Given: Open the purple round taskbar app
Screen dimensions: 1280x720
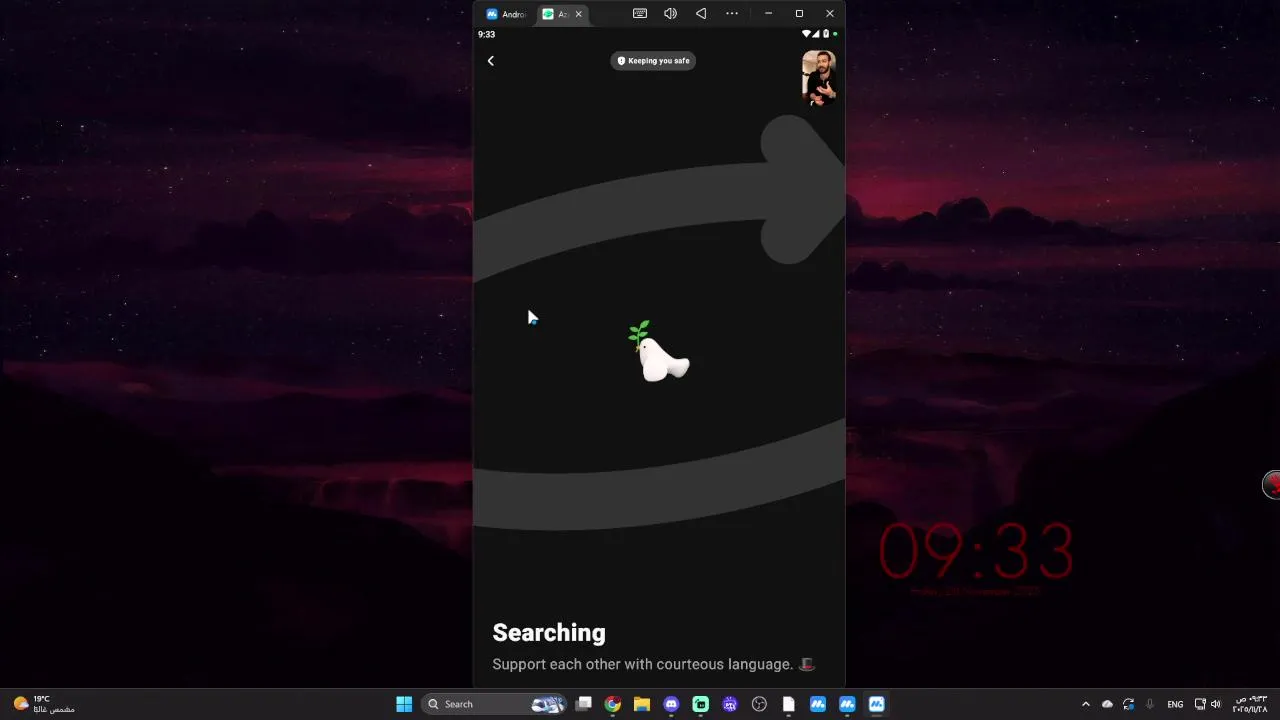Looking at the screenshot, I should (x=730, y=704).
